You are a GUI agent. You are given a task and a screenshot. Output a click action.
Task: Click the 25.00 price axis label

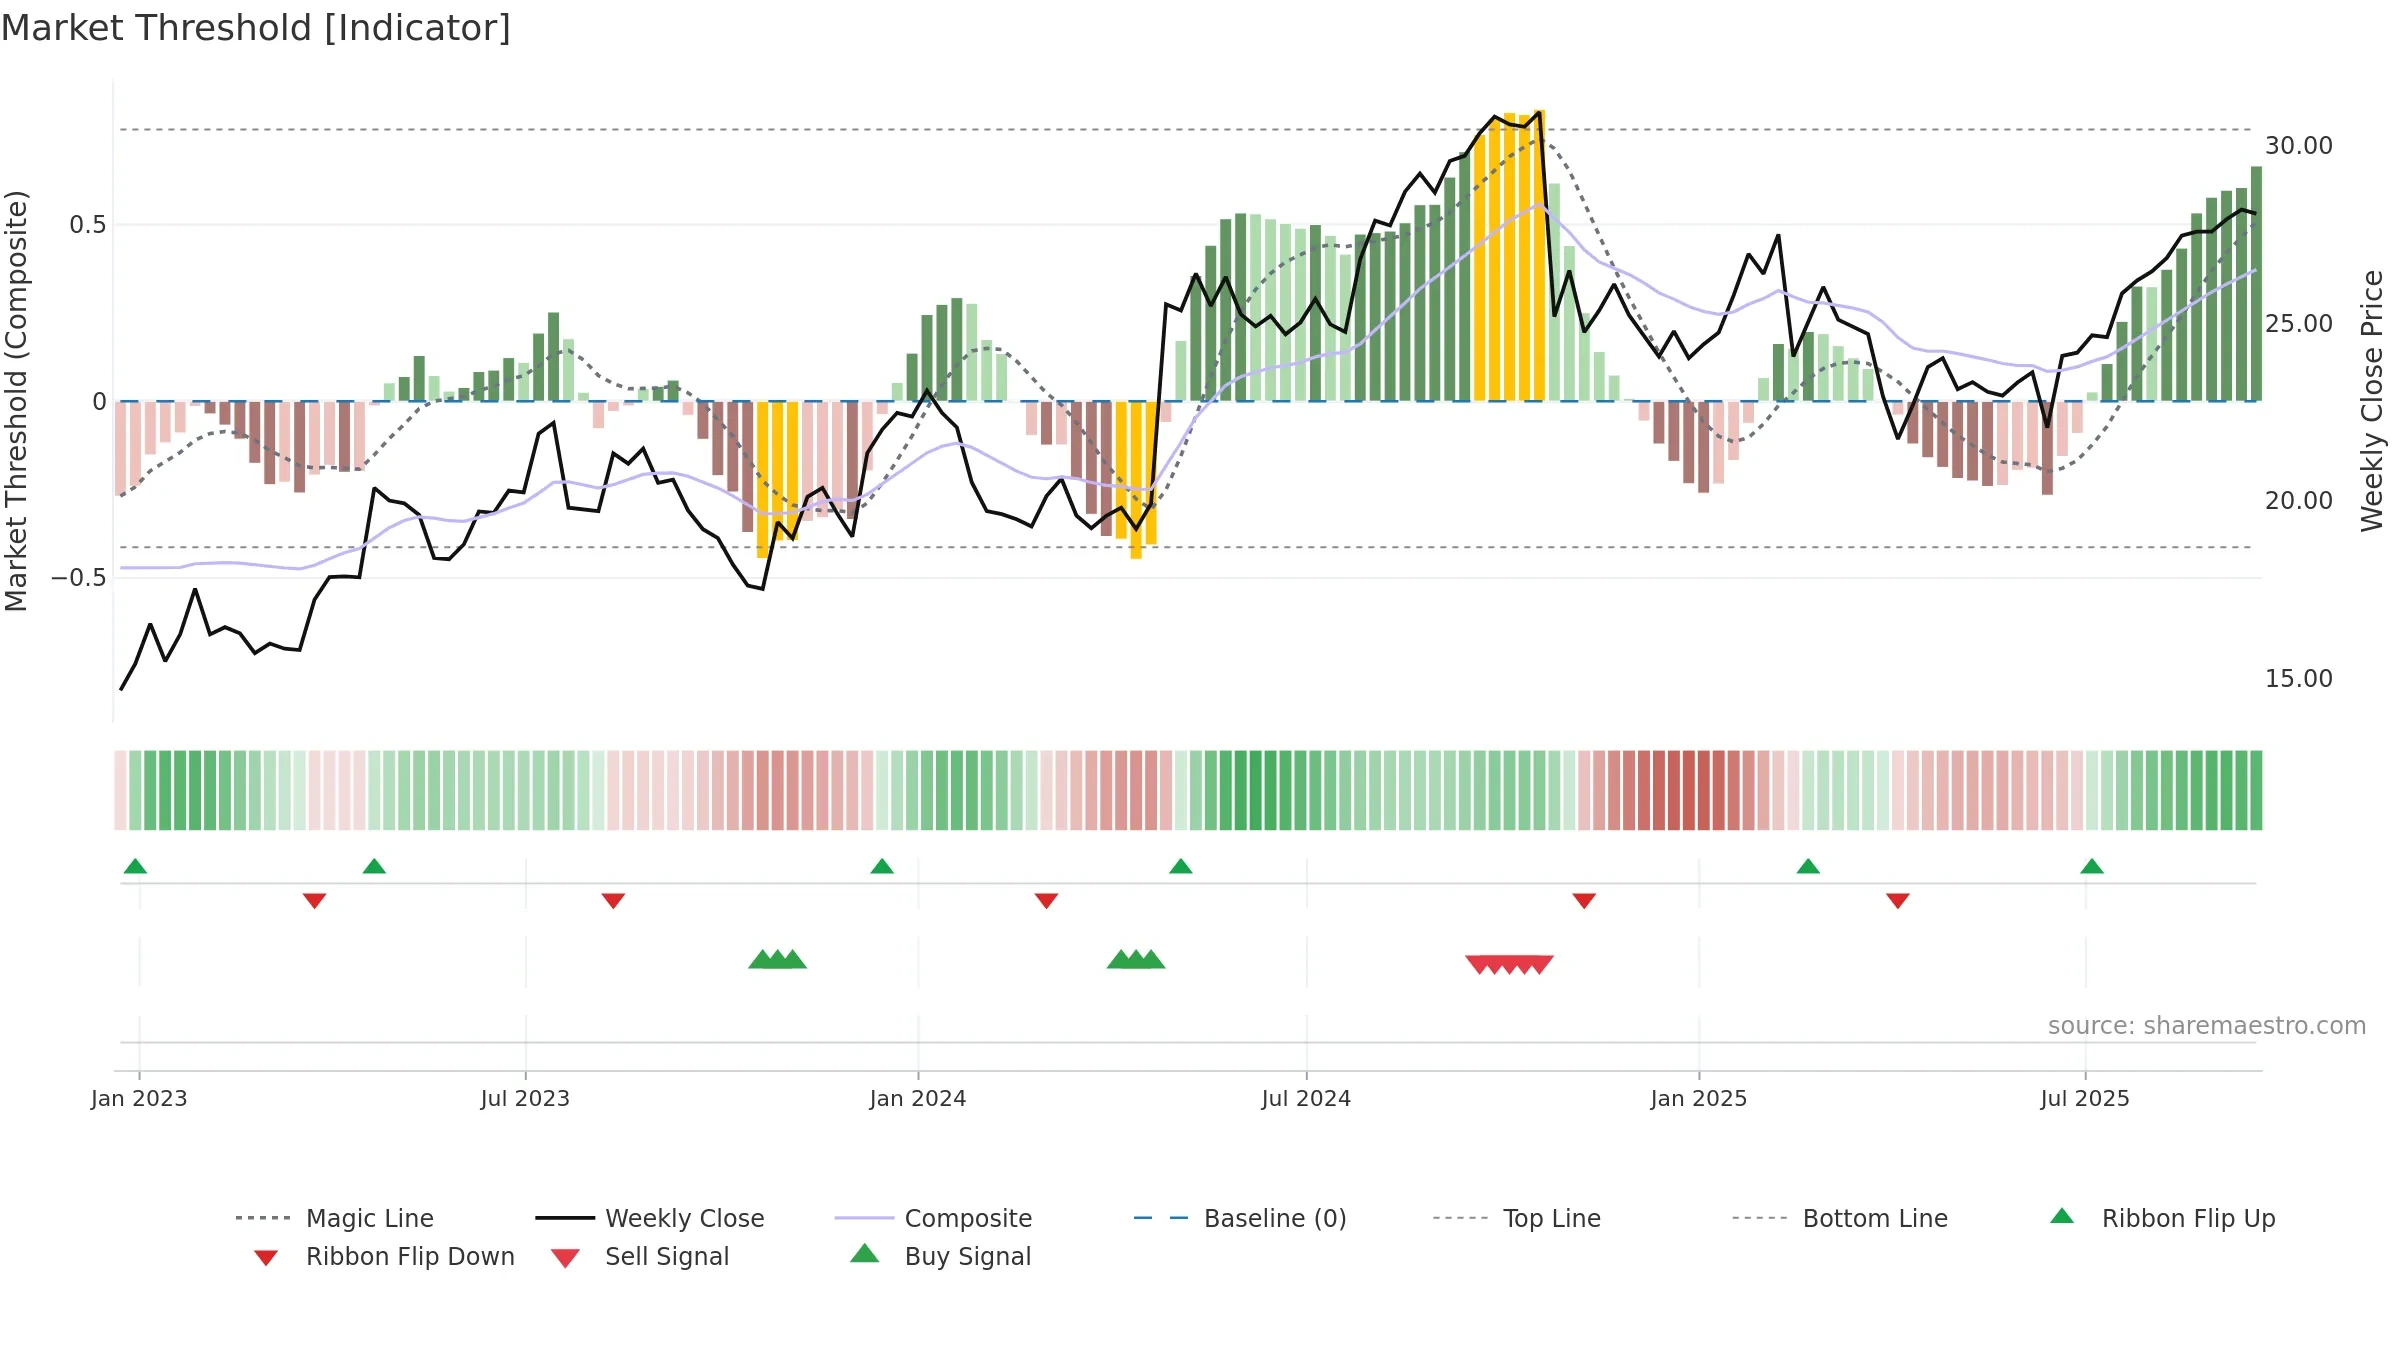point(2299,324)
